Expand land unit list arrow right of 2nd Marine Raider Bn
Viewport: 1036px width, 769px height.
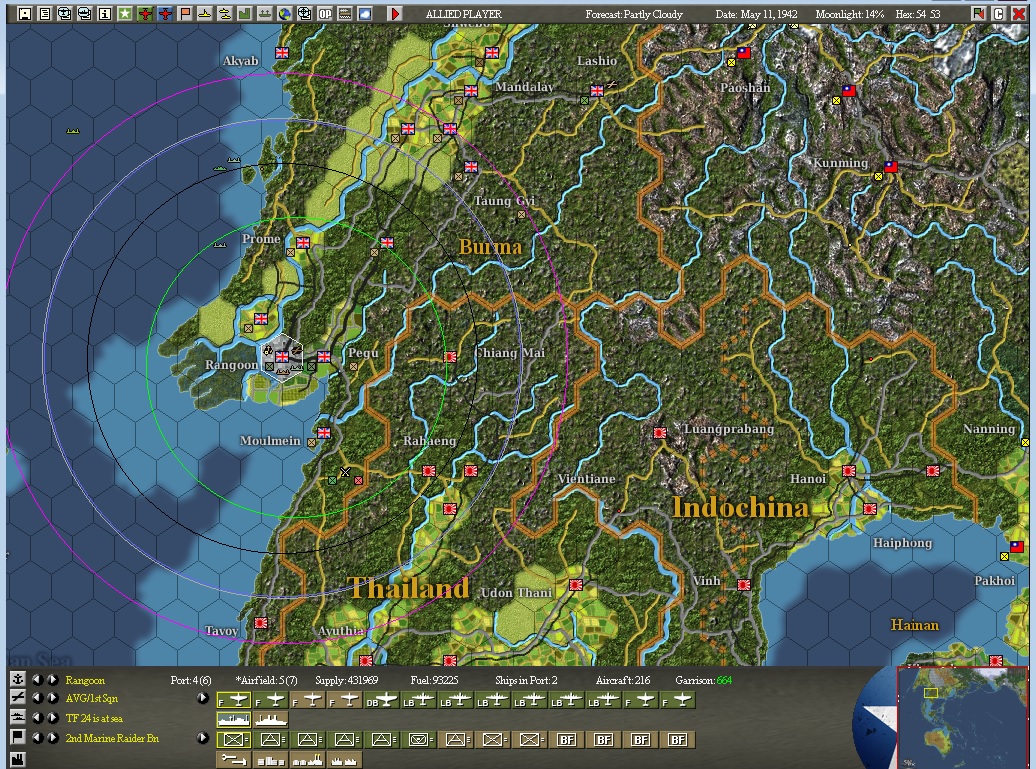[203, 738]
